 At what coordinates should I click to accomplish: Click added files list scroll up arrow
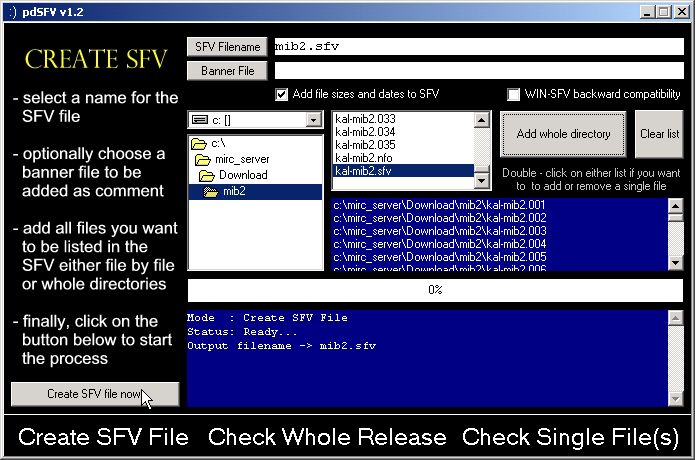(x=675, y=206)
